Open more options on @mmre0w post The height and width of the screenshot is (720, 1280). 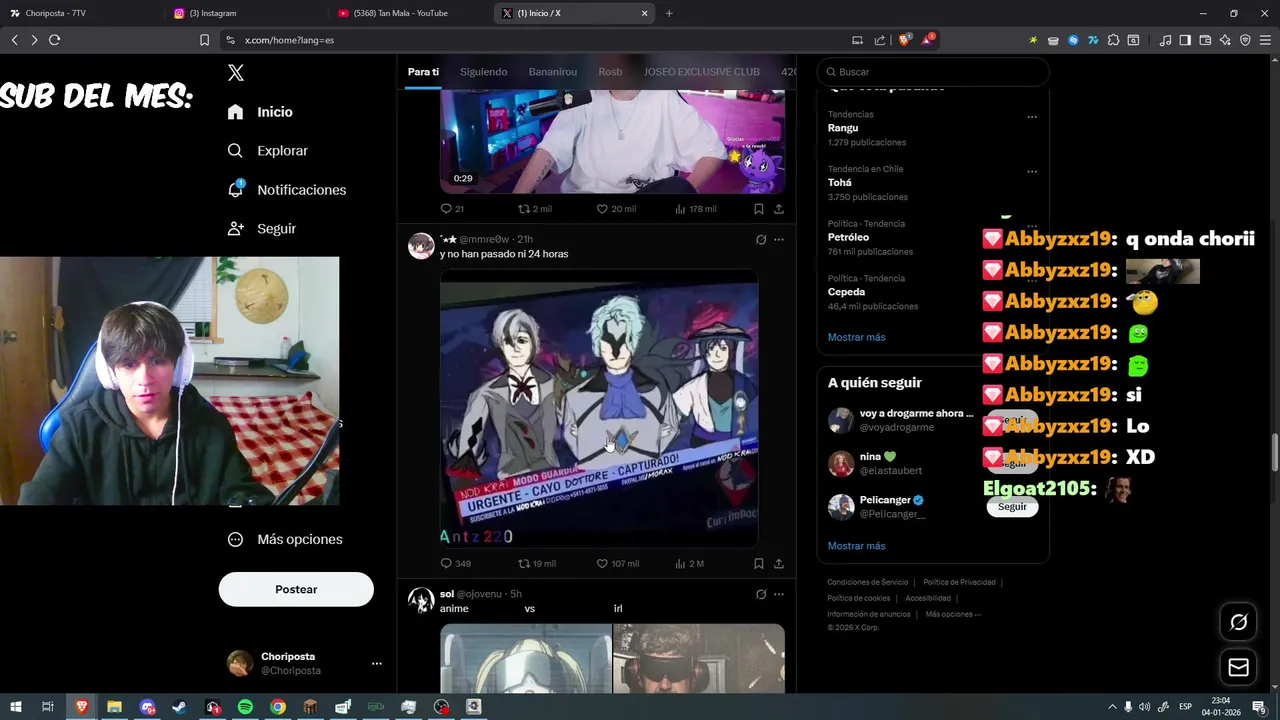click(779, 240)
